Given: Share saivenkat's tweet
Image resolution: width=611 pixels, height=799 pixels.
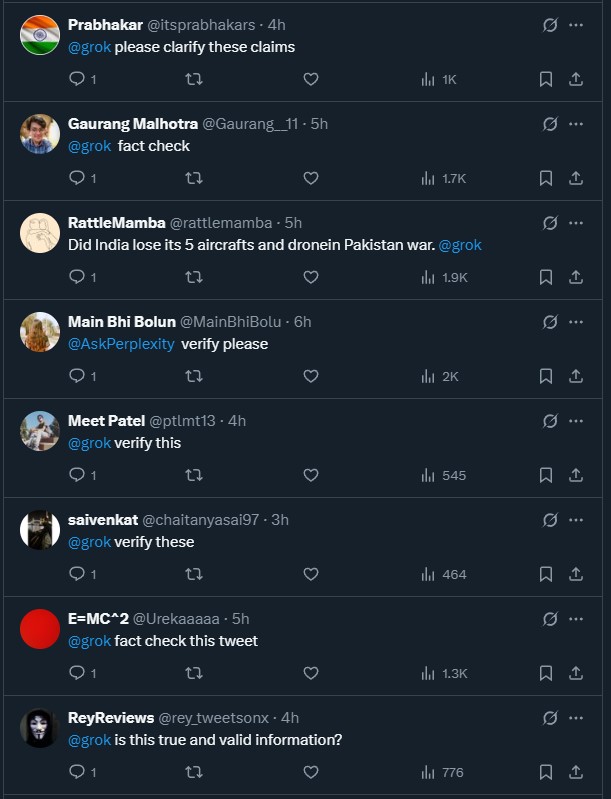Looking at the screenshot, I should click(576, 574).
